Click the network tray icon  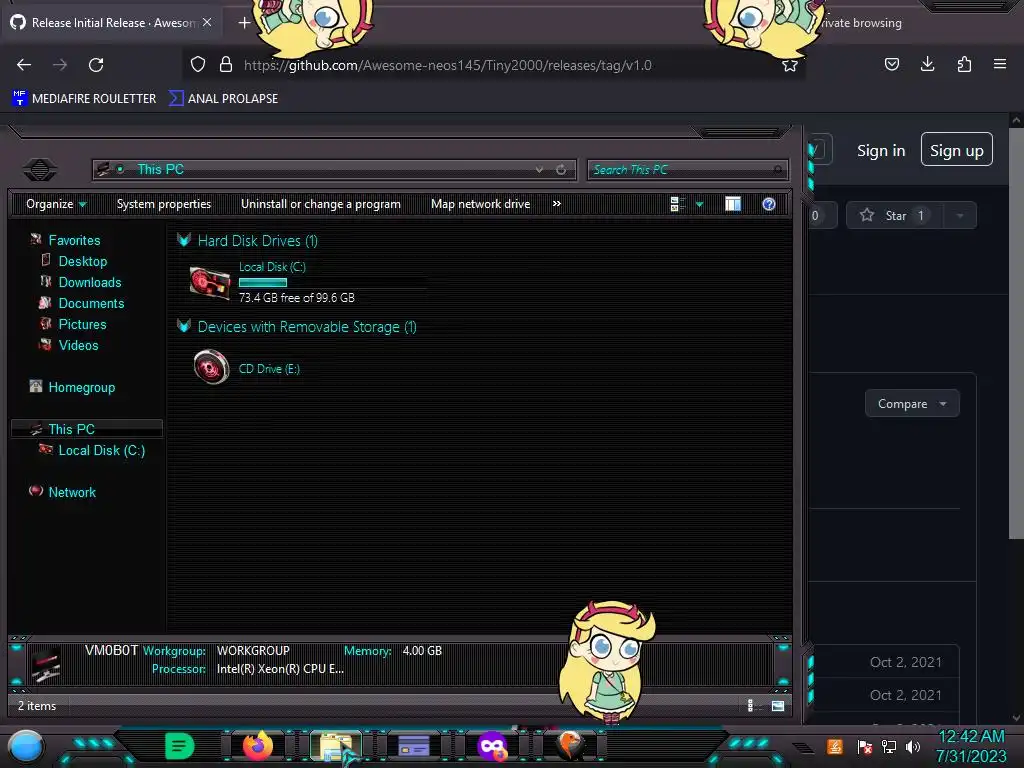pyautogui.click(x=889, y=746)
